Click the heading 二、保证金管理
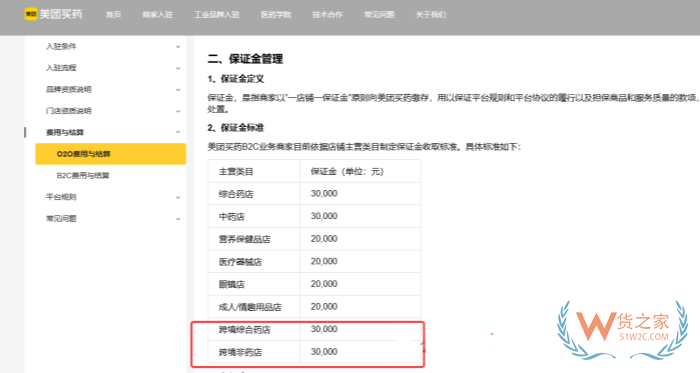This screenshot has height=373, width=700. coord(245,58)
